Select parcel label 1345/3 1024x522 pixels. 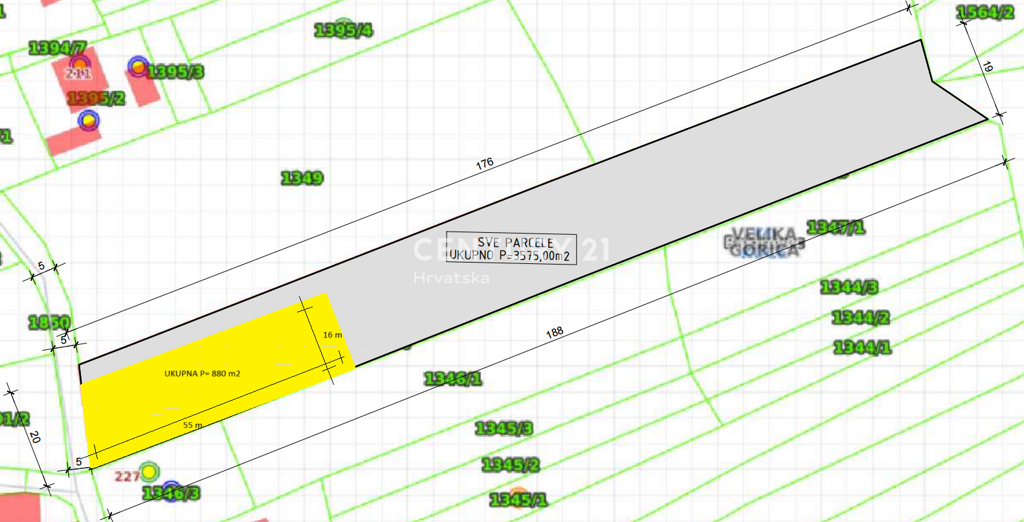coord(504,429)
